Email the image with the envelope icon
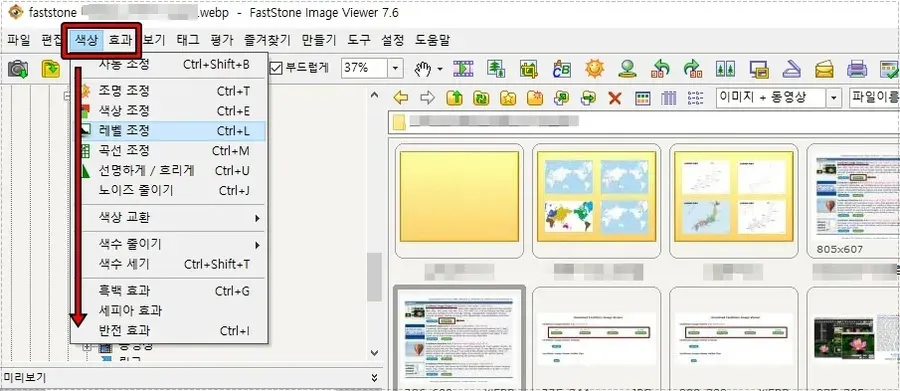The width and height of the screenshot is (900, 391). (x=824, y=69)
